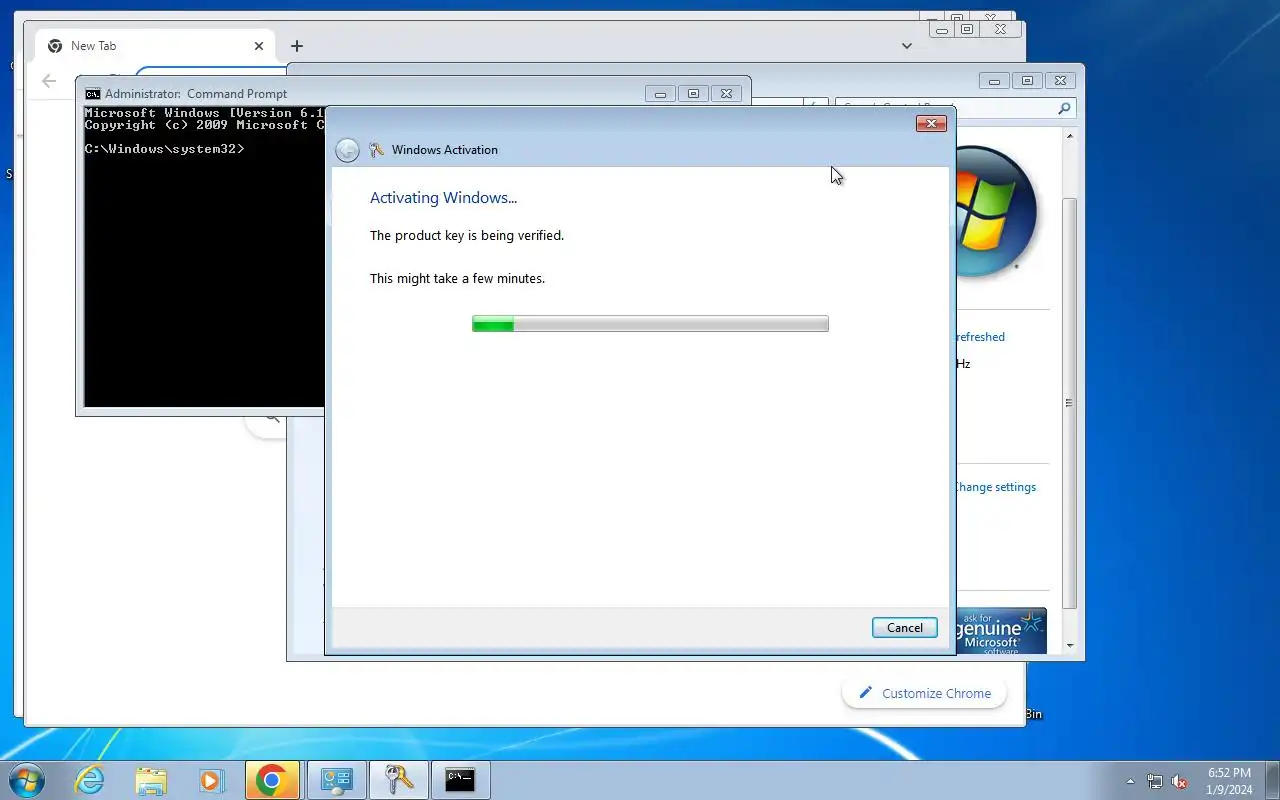Close the Windows Activation dialog
1280x800 pixels.
pyautogui.click(x=931, y=123)
